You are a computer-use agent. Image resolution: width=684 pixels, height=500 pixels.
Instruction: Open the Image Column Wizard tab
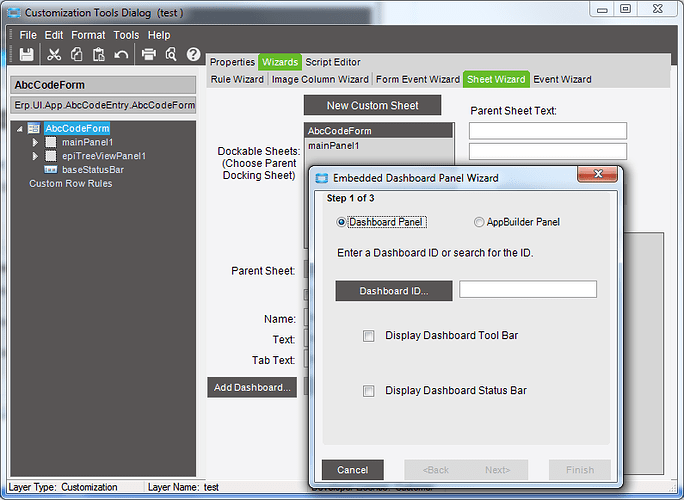[320, 79]
